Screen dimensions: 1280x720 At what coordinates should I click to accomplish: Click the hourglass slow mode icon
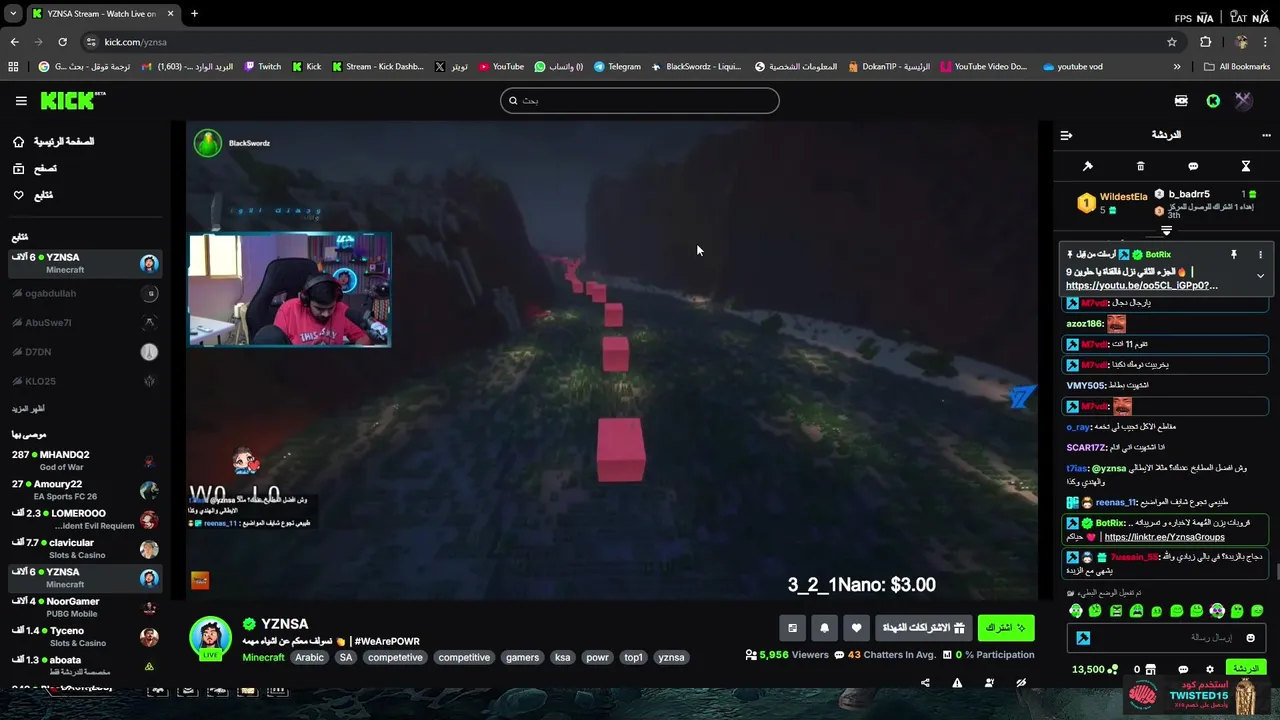point(1246,166)
